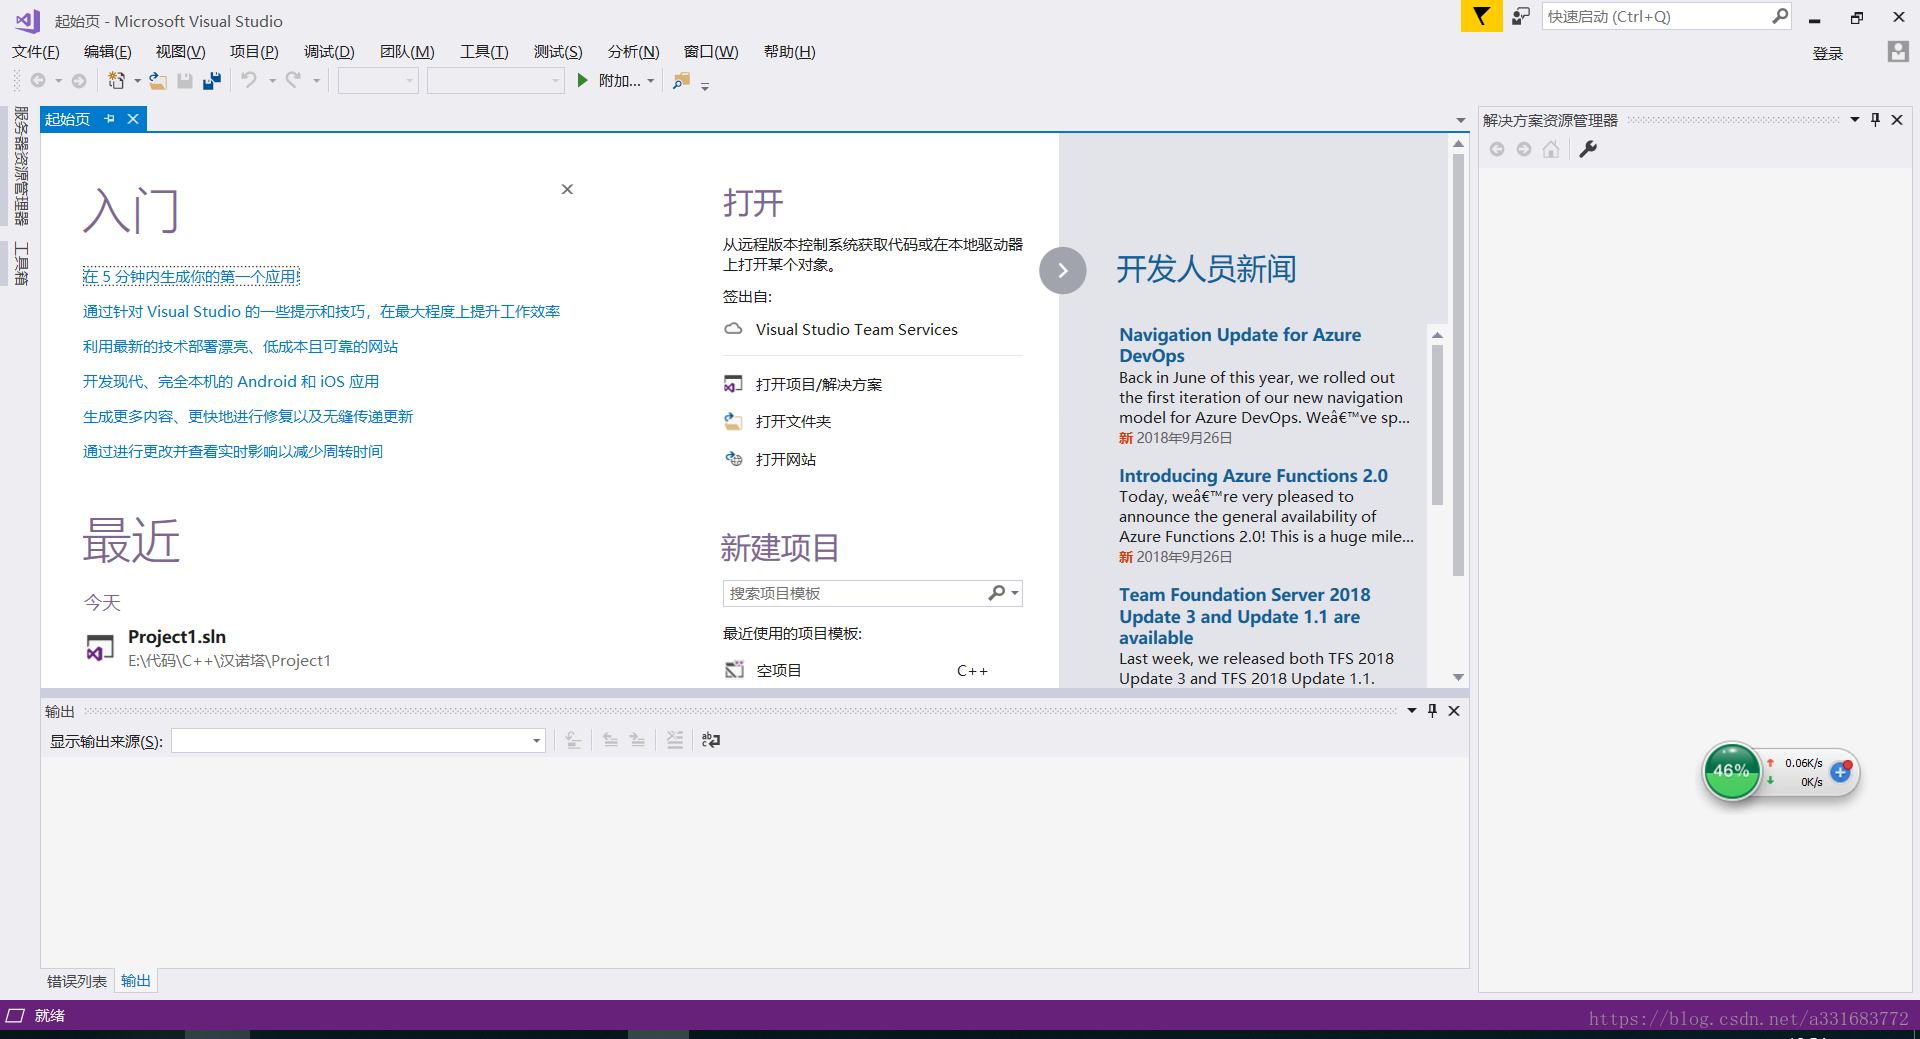Click Solution Explorer Home icon

(1551, 149)
